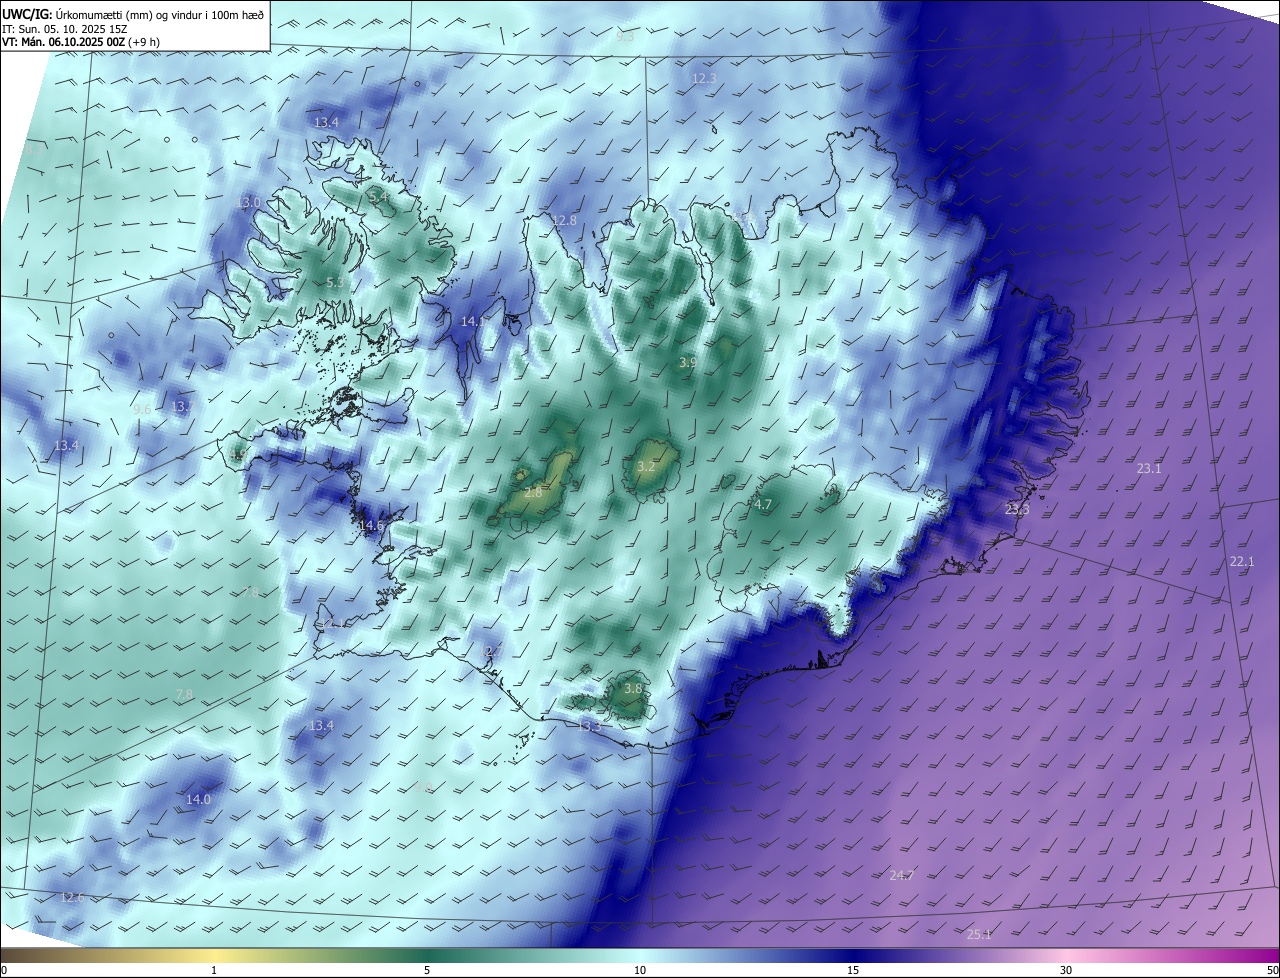
Task: Click the 12.3 value label
Action: click(704, 78)
